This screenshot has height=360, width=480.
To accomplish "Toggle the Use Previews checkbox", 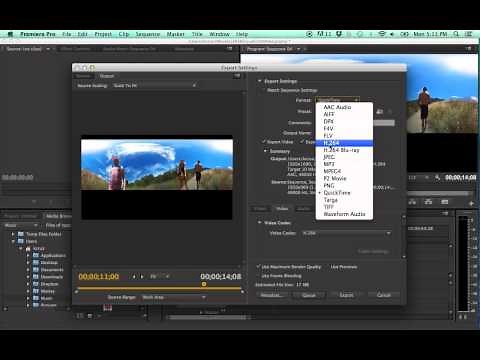I will 327,267.
